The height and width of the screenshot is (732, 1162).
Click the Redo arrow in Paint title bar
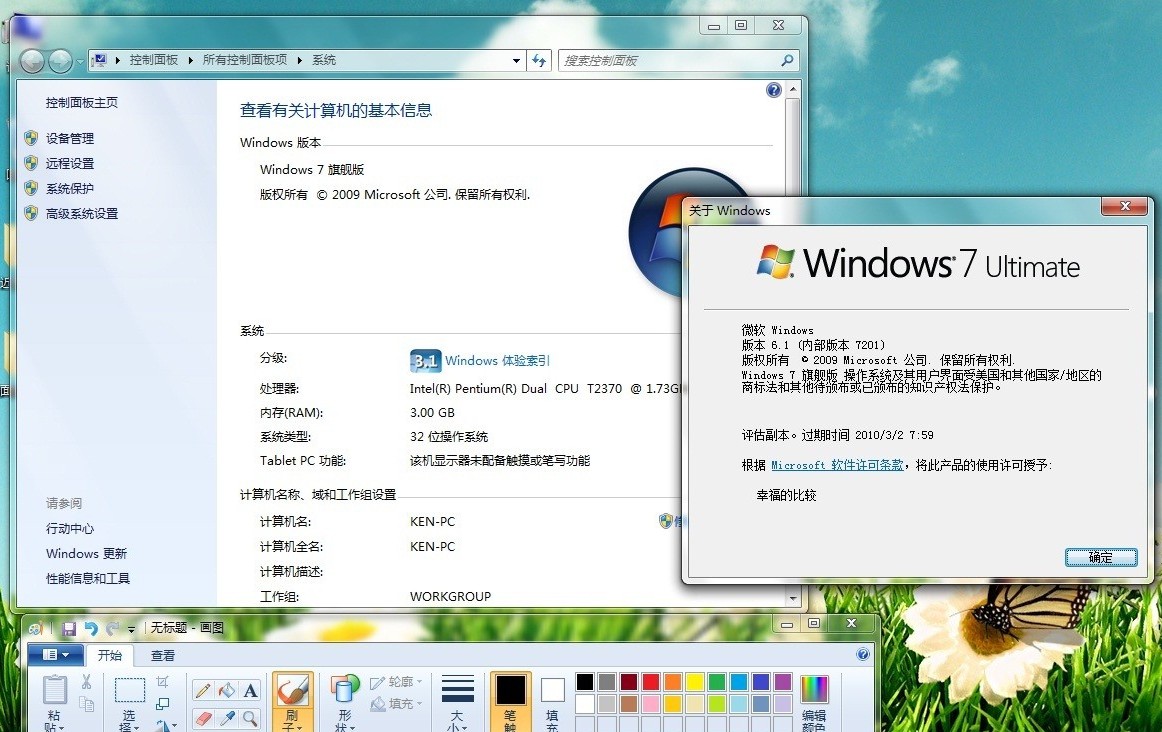(112, 629)
